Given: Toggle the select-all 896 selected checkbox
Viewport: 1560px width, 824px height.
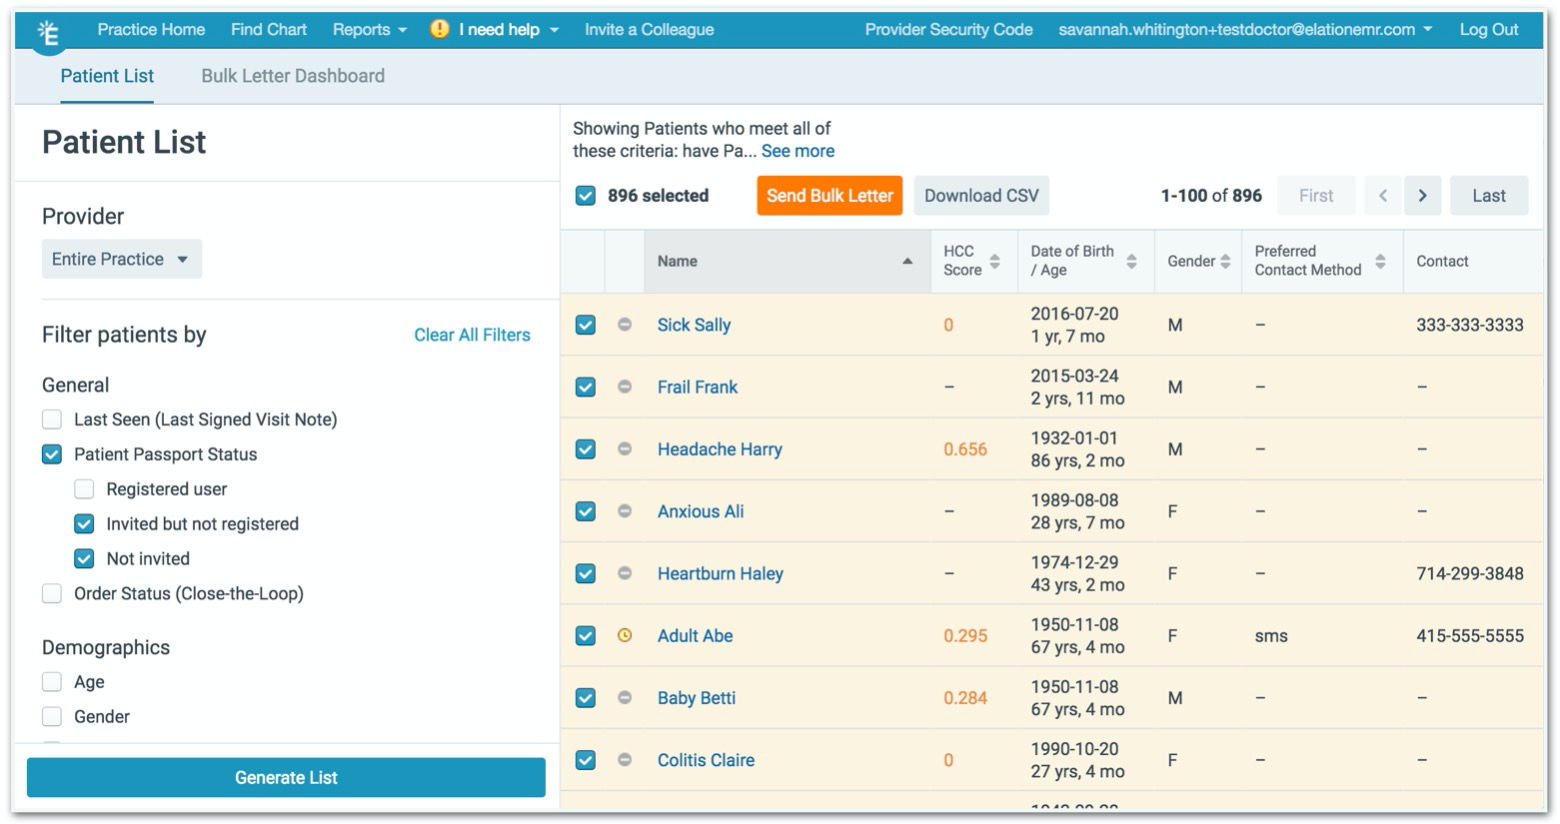Looking at the screenshot, I should 586,196.
